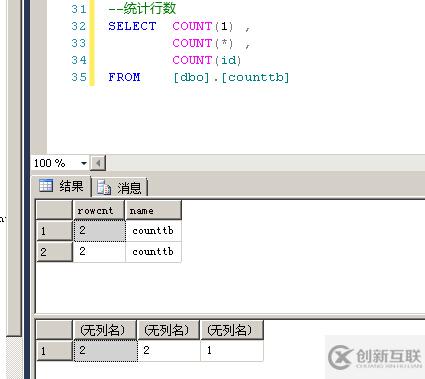Click the FROM keyword on line 35
425x379 pixels.
pyautogui.click(x=124, y=77)
